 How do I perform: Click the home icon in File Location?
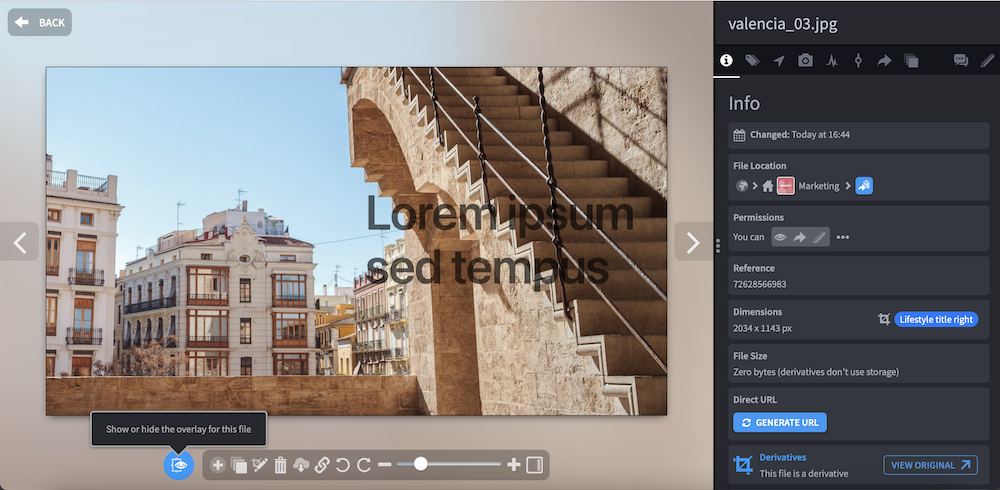pyautogui.click(x=768, y=186)
